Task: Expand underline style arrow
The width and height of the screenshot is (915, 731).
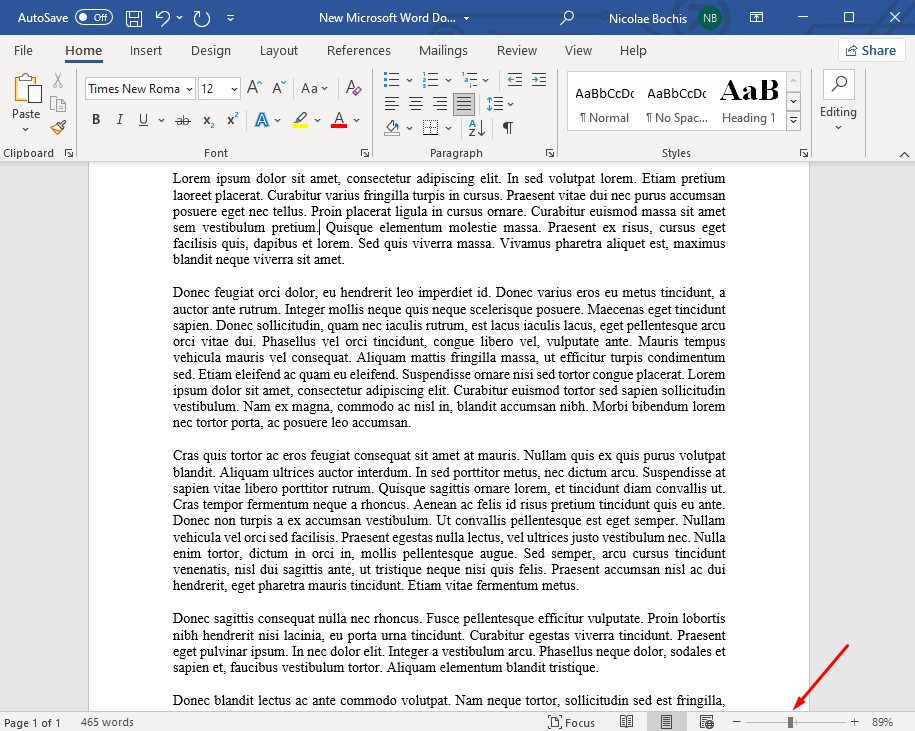Action: (161, 120)
